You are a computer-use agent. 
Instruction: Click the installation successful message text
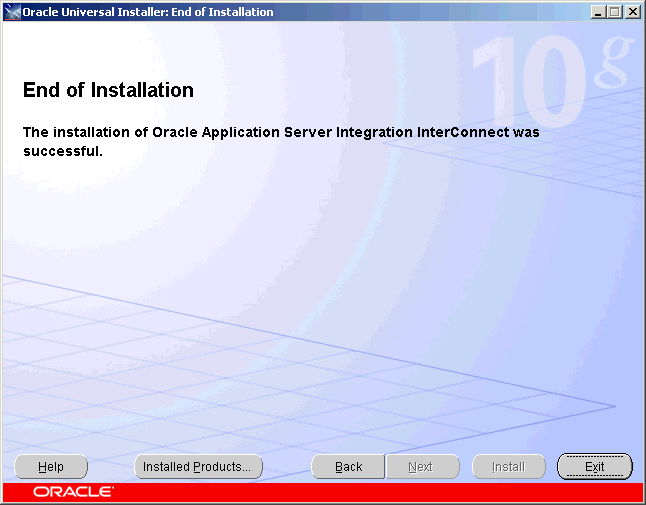(x=281, y=141)
